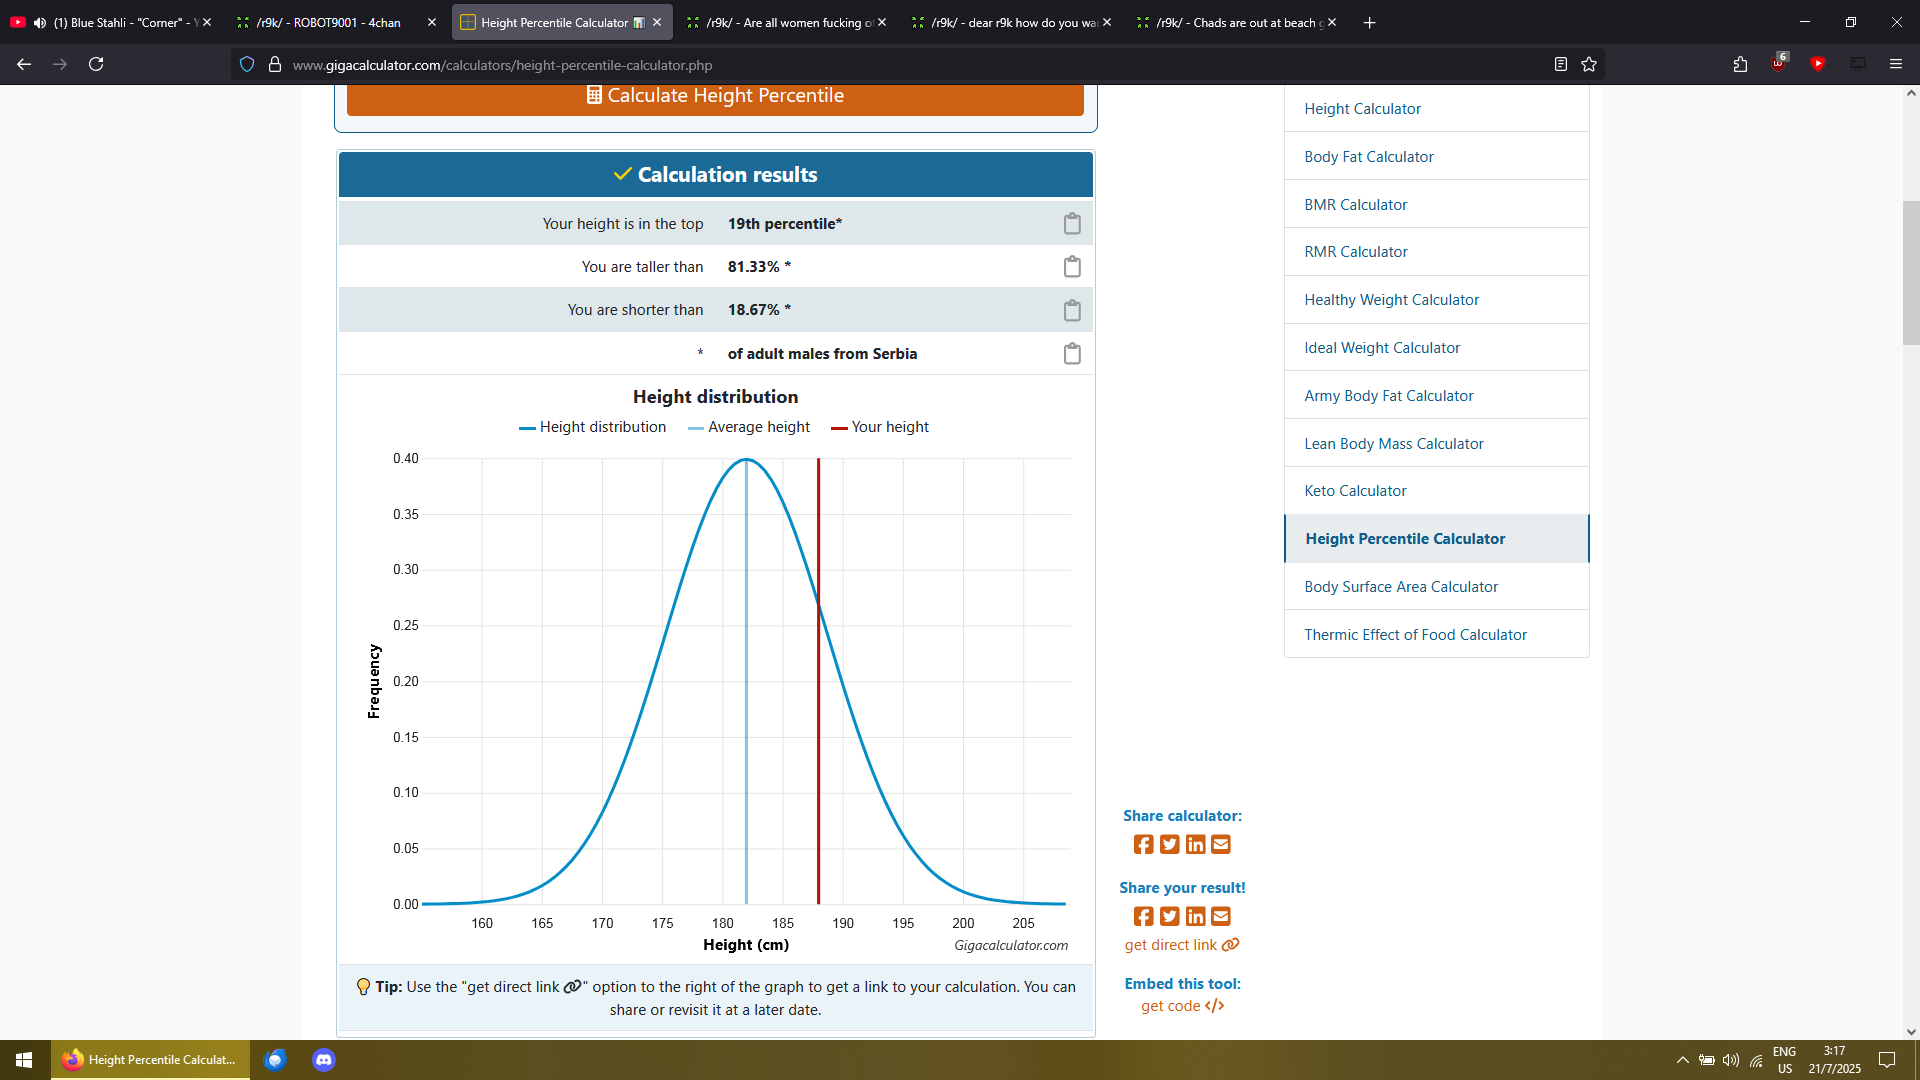The width and height of the screenshot is (1920, 1080).
Task: Open the Ideal Weight Calculator link
Action: (x=1382, y=348)
